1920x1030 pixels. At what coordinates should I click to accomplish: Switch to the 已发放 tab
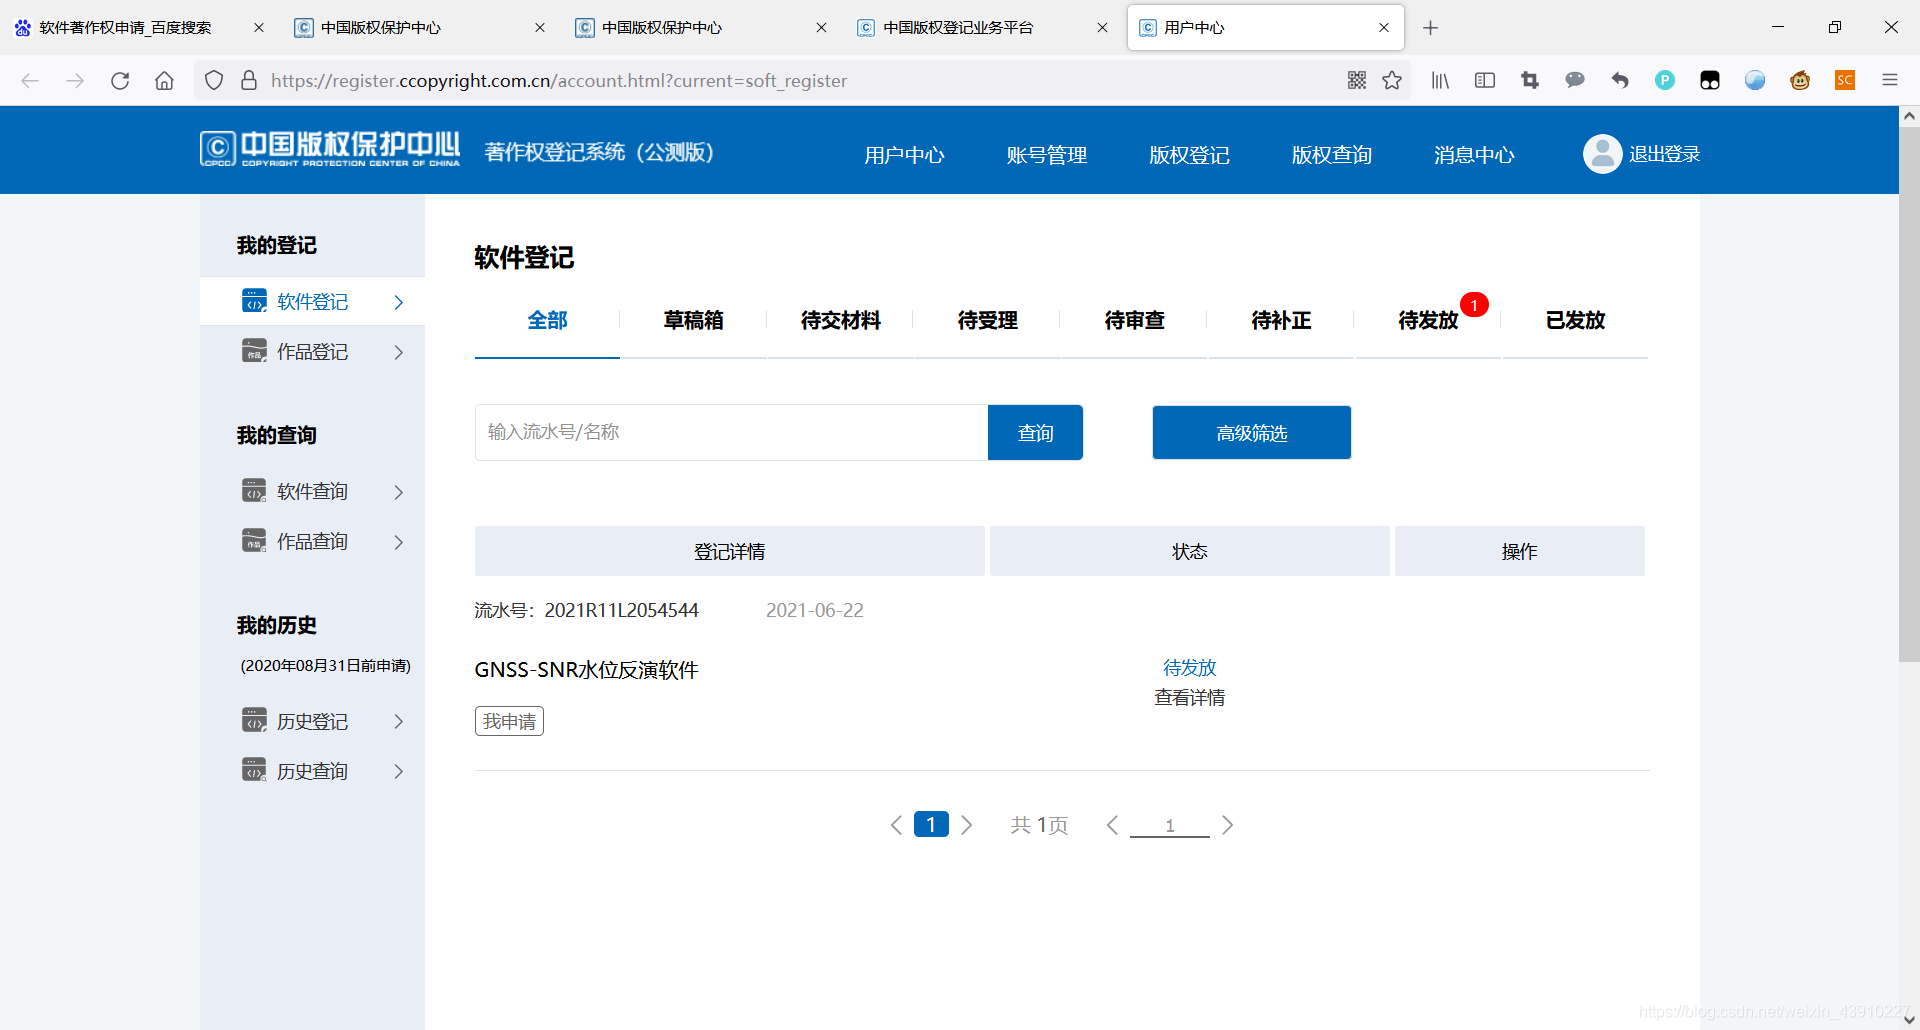click(x=1576, y=320)
